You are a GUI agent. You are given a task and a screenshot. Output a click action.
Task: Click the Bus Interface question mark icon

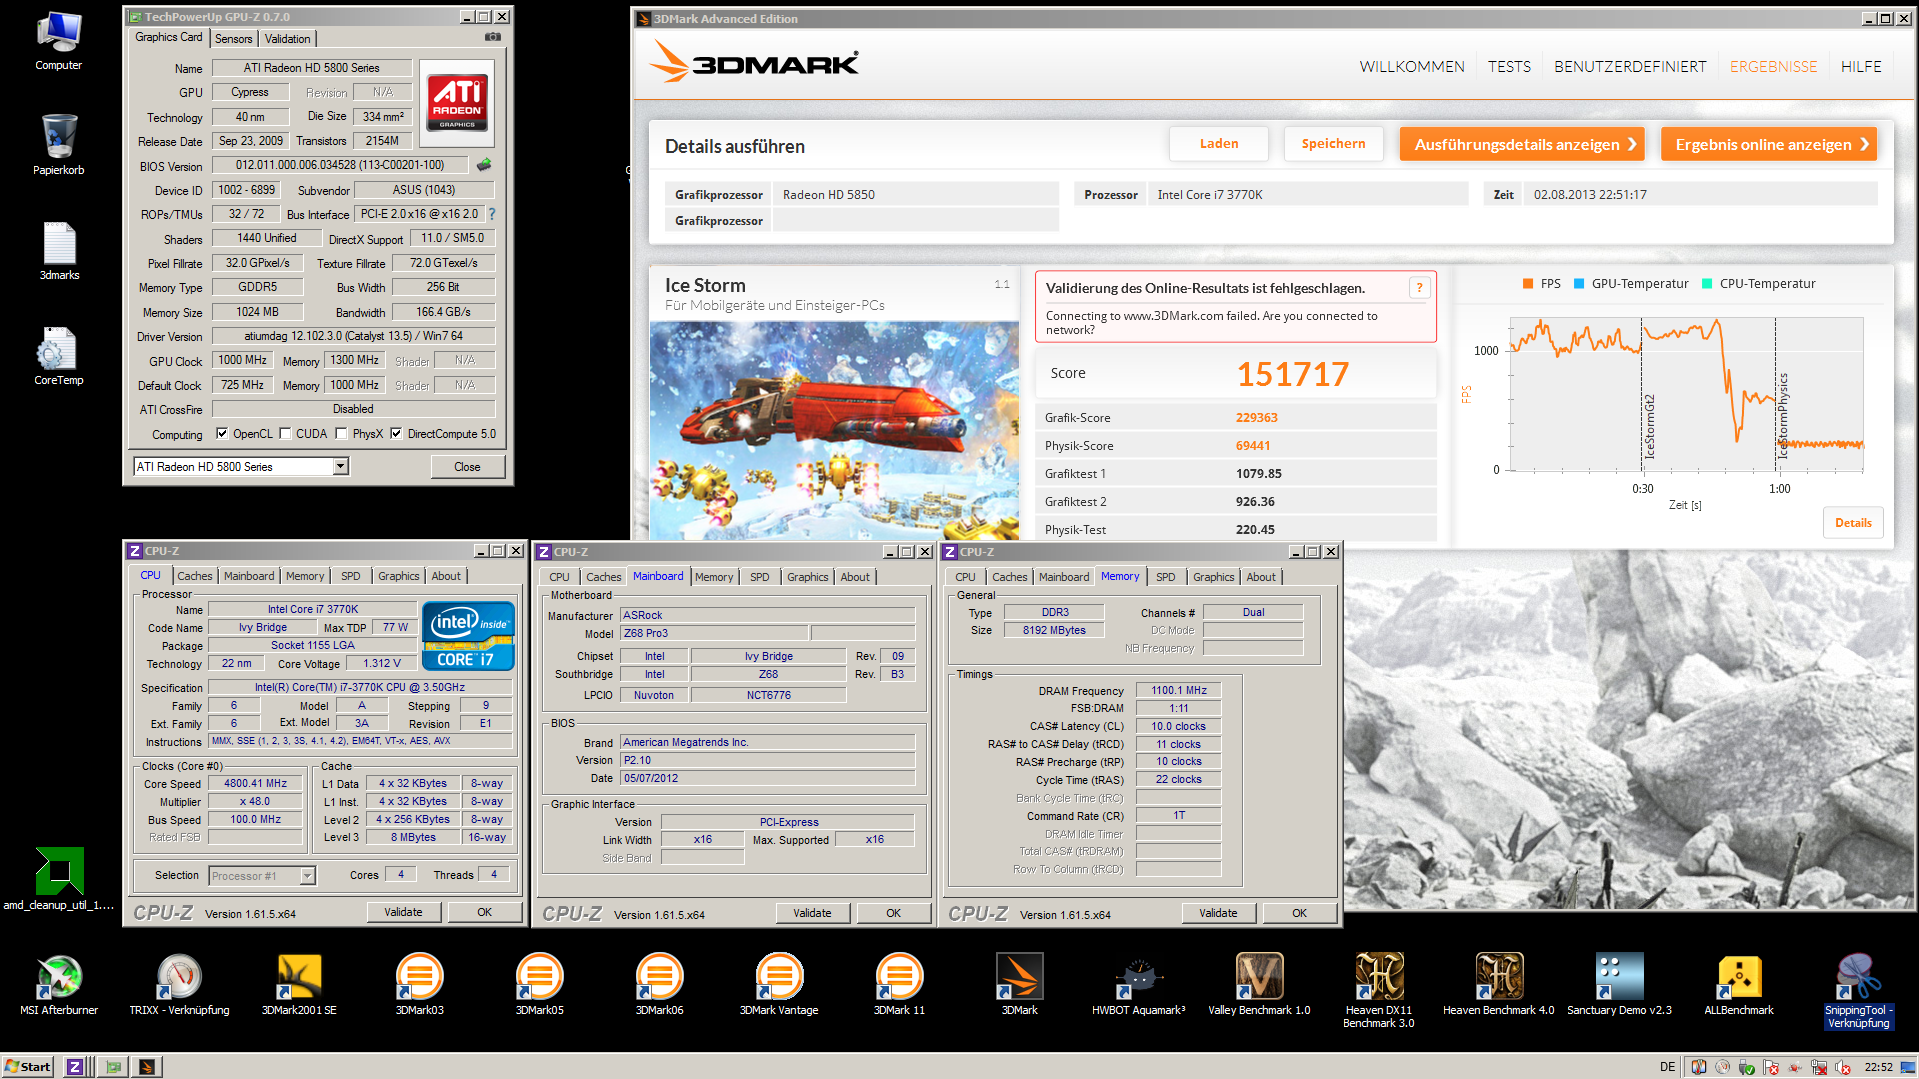click(x=492, y=214)
